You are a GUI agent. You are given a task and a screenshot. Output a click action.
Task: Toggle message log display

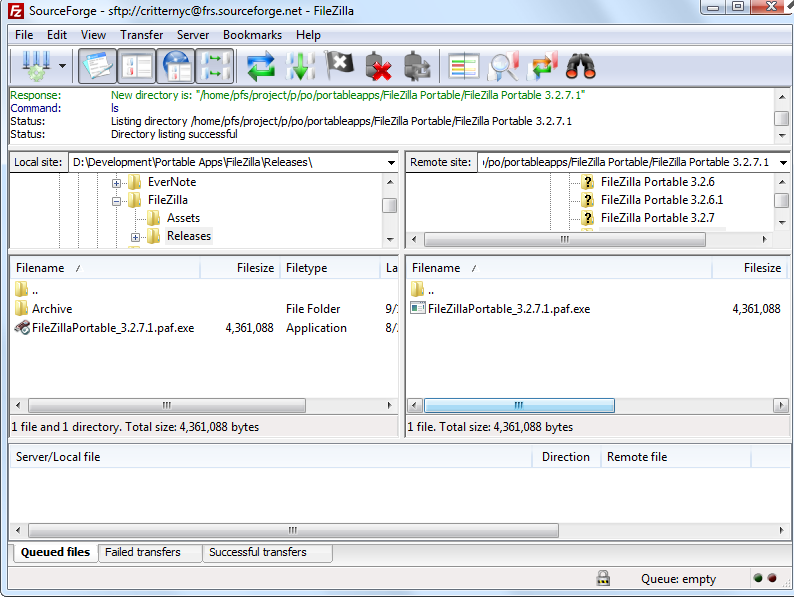coord(97,66)
